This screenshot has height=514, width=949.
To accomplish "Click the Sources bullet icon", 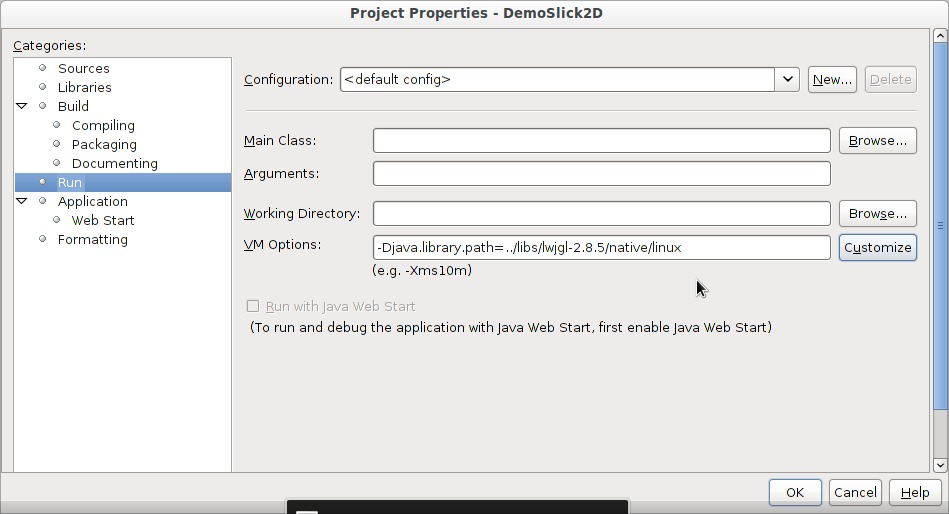I will click(42, 68).
